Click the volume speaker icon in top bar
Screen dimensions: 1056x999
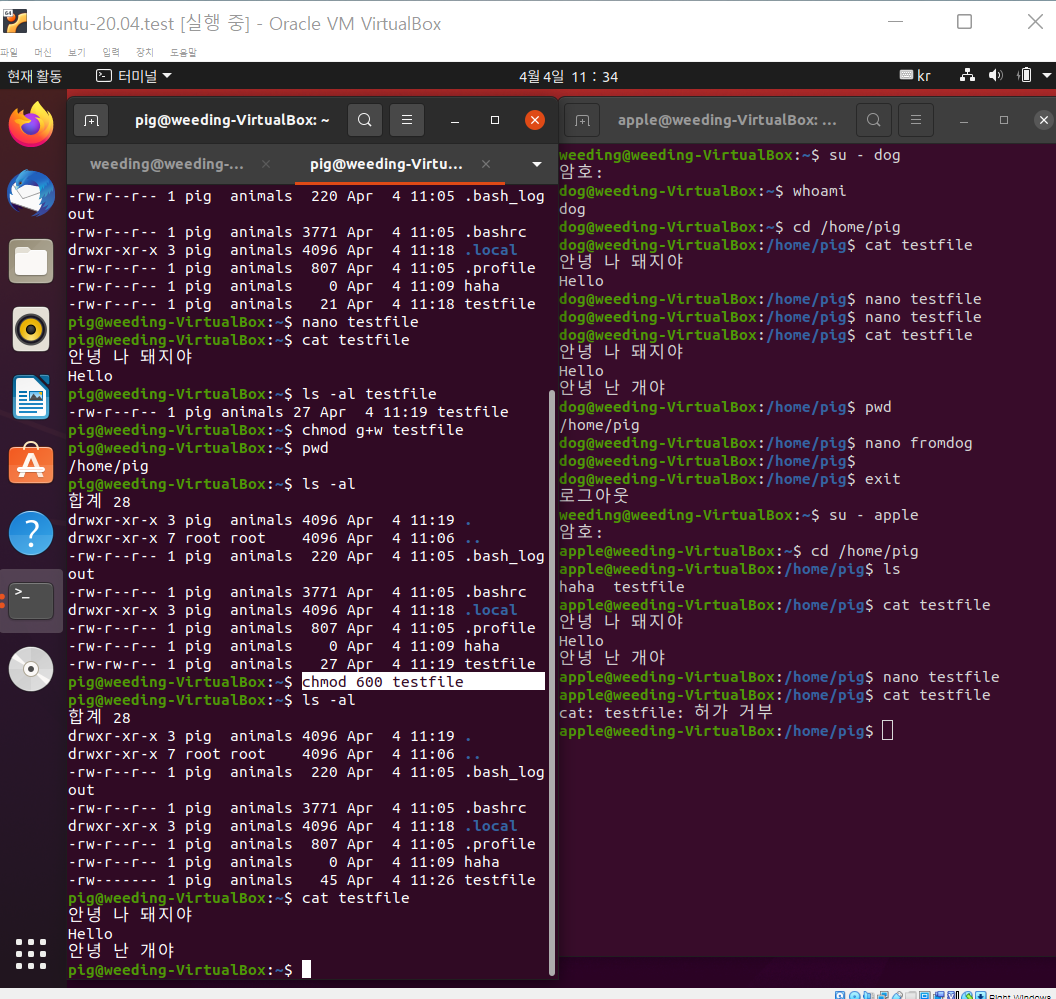[995, 75]
